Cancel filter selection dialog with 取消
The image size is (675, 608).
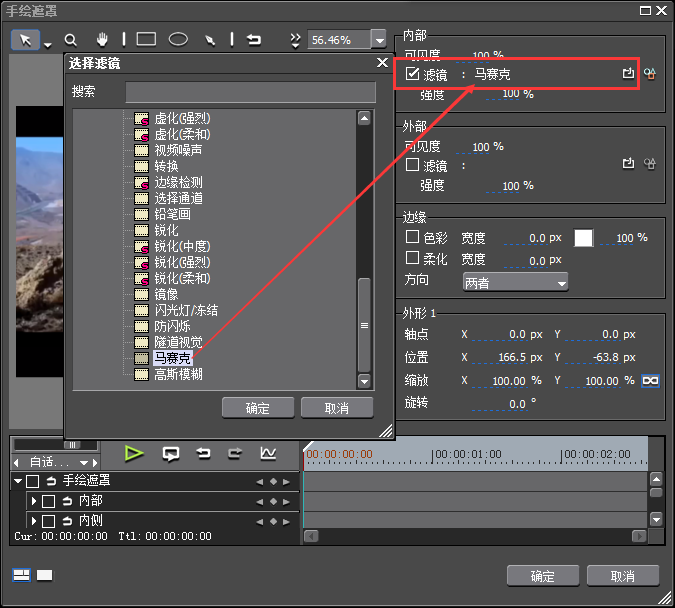pos(337,408)
